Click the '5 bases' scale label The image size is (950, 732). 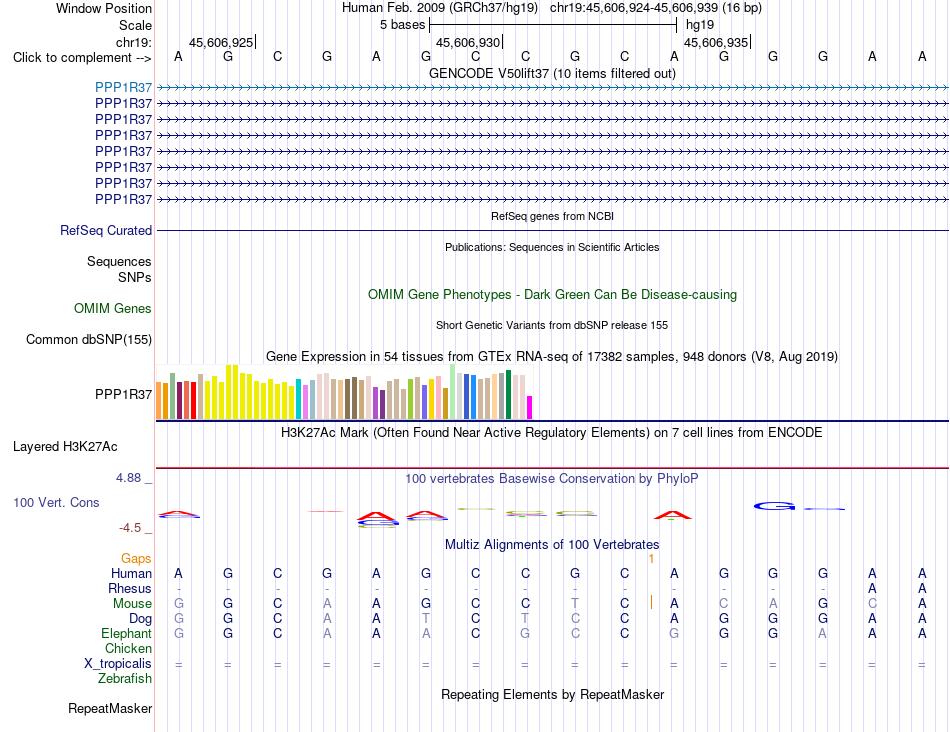point(402,25)
